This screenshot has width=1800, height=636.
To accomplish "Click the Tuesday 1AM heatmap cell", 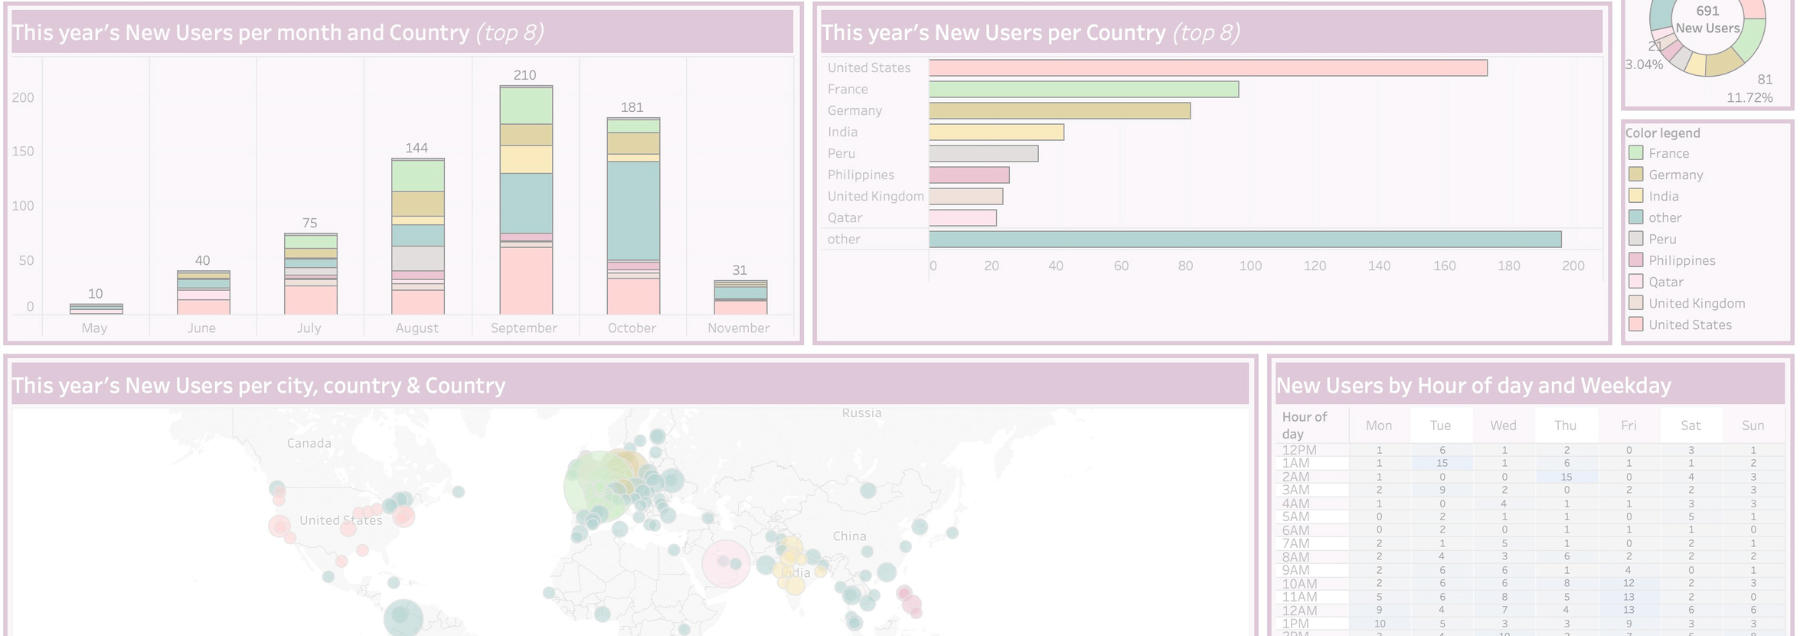I will [x=1441, y=463].
